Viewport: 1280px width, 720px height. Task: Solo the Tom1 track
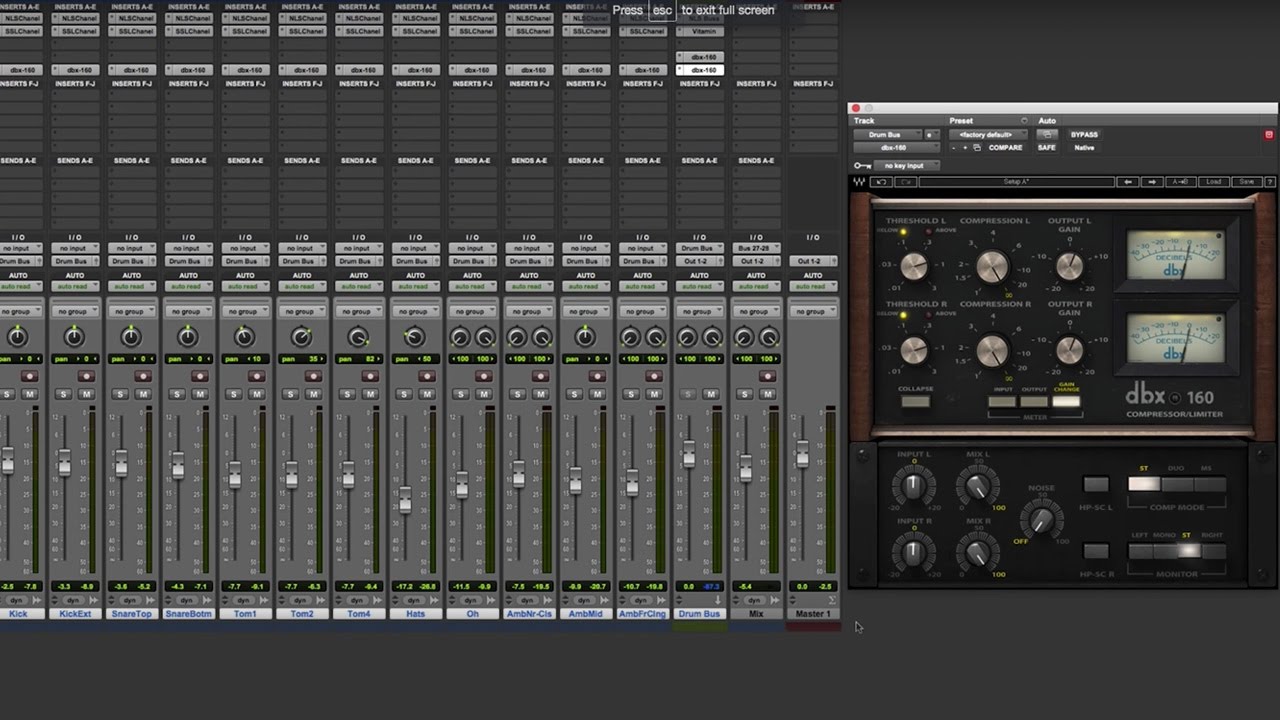(233, 394)
